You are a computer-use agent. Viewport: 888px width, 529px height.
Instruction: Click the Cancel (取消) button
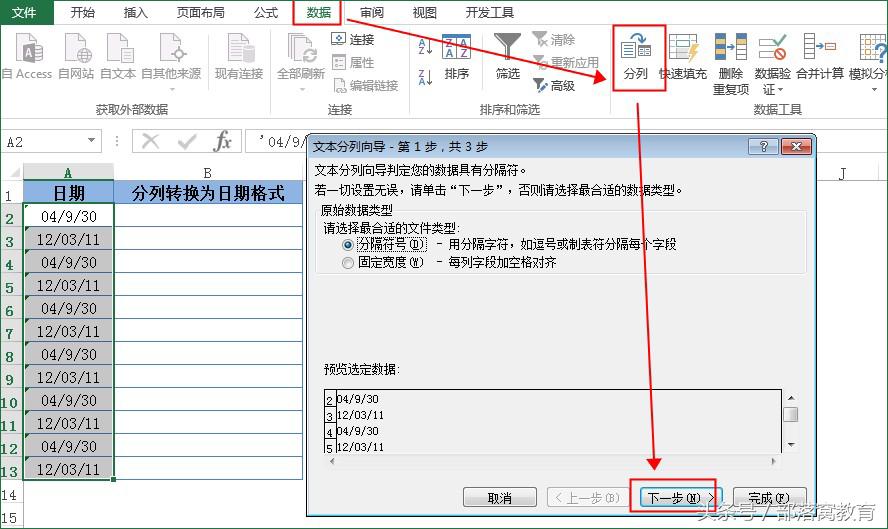click(x=500, y=498)
